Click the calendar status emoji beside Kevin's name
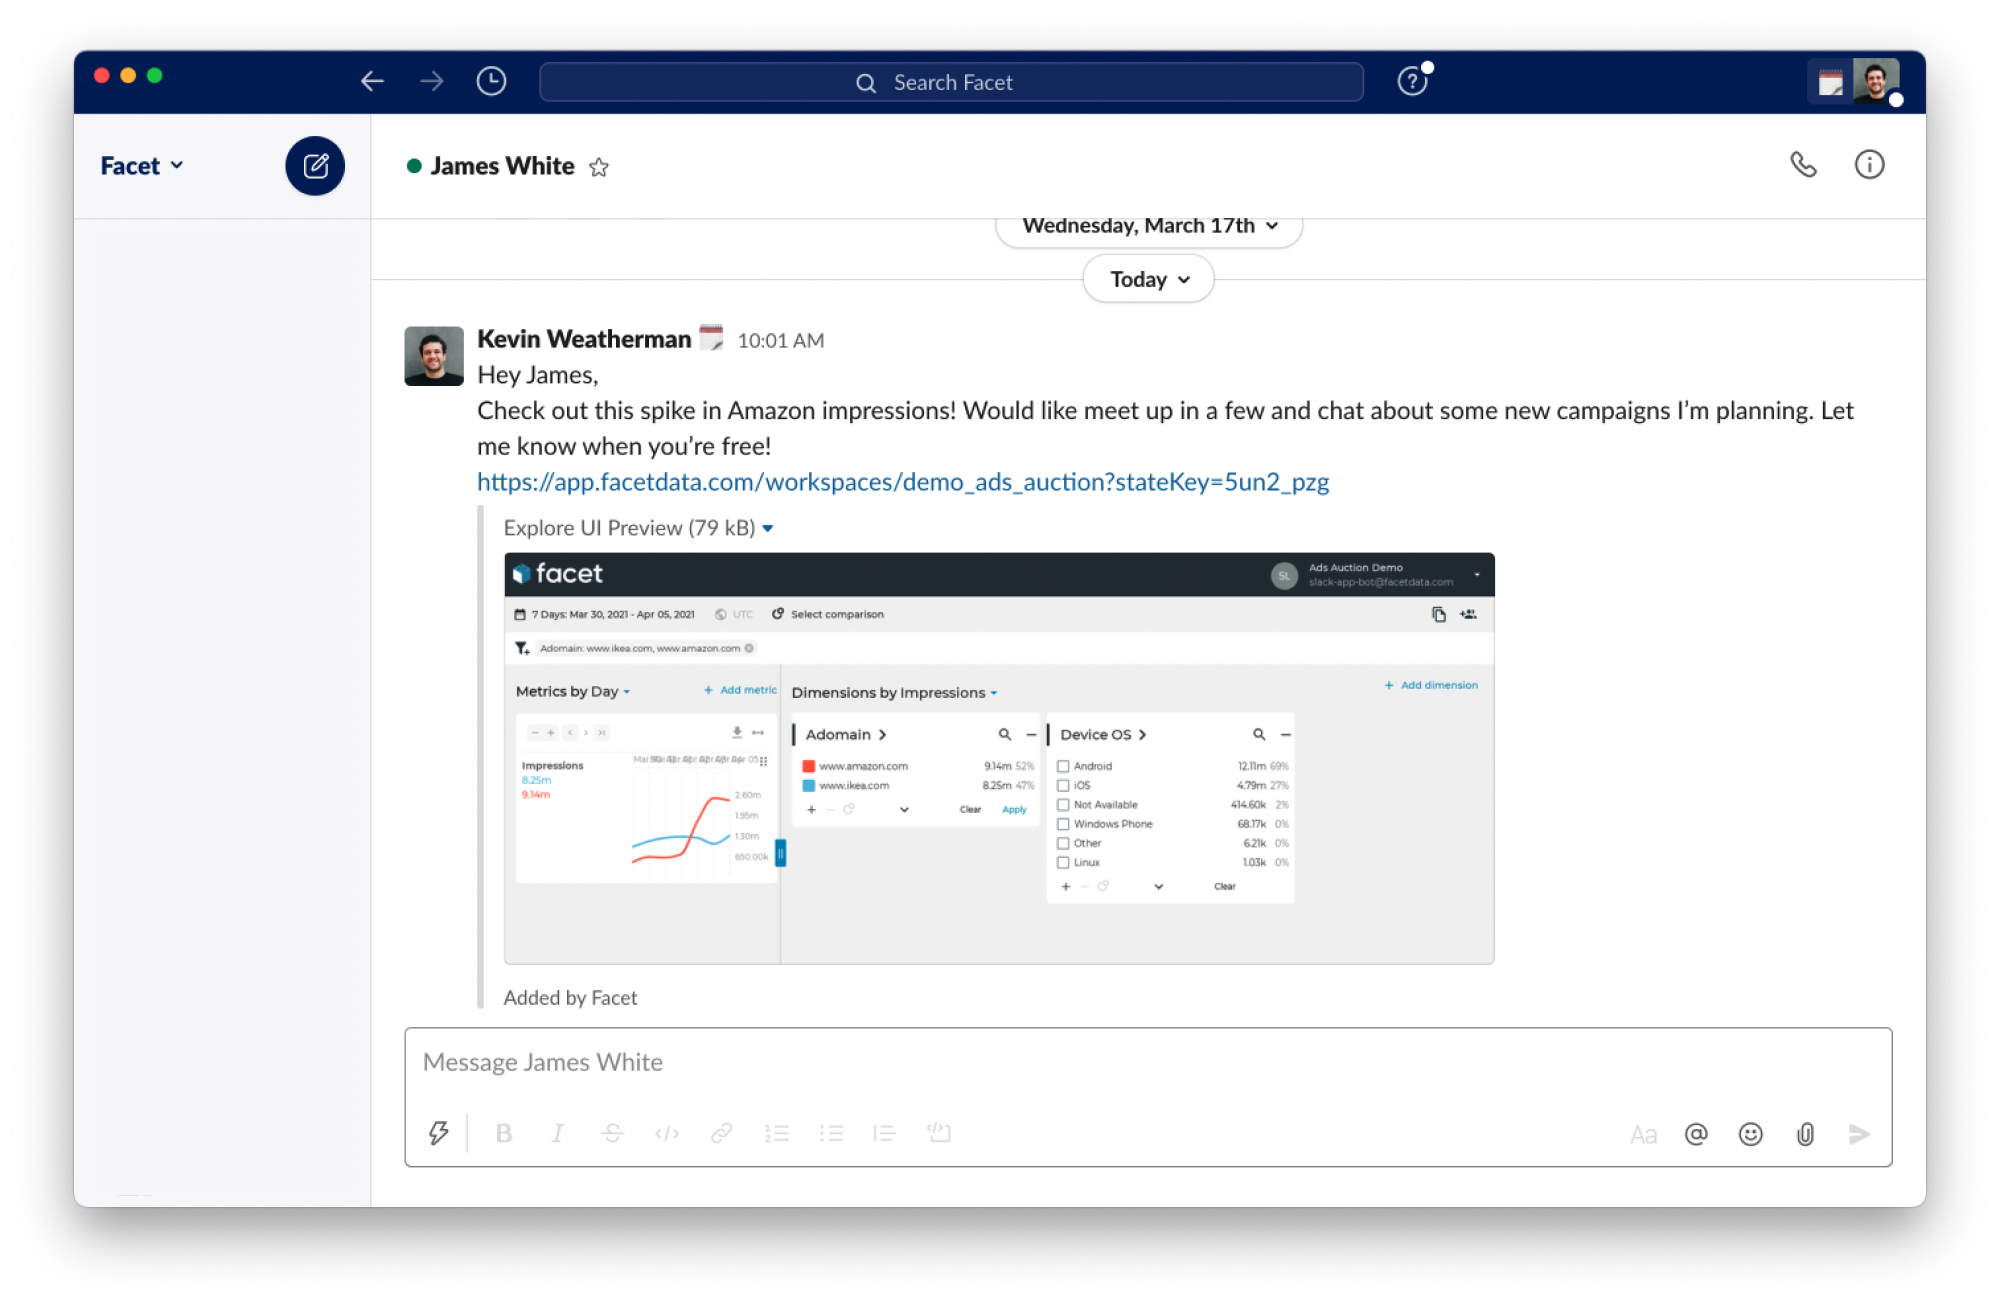This screenshot has width=2000, height=1305. pyautogui.click(x=711, y=338)
